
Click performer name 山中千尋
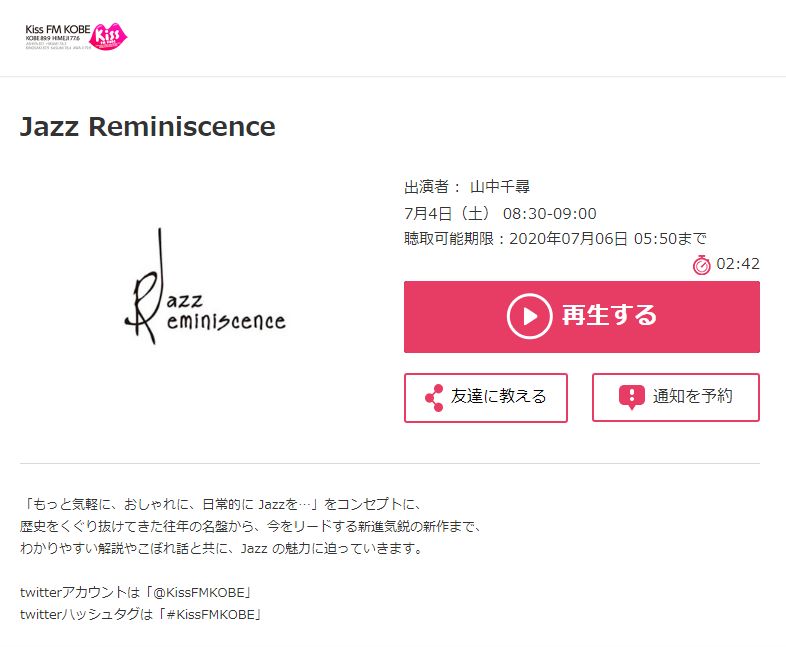[x=500, y=187]
